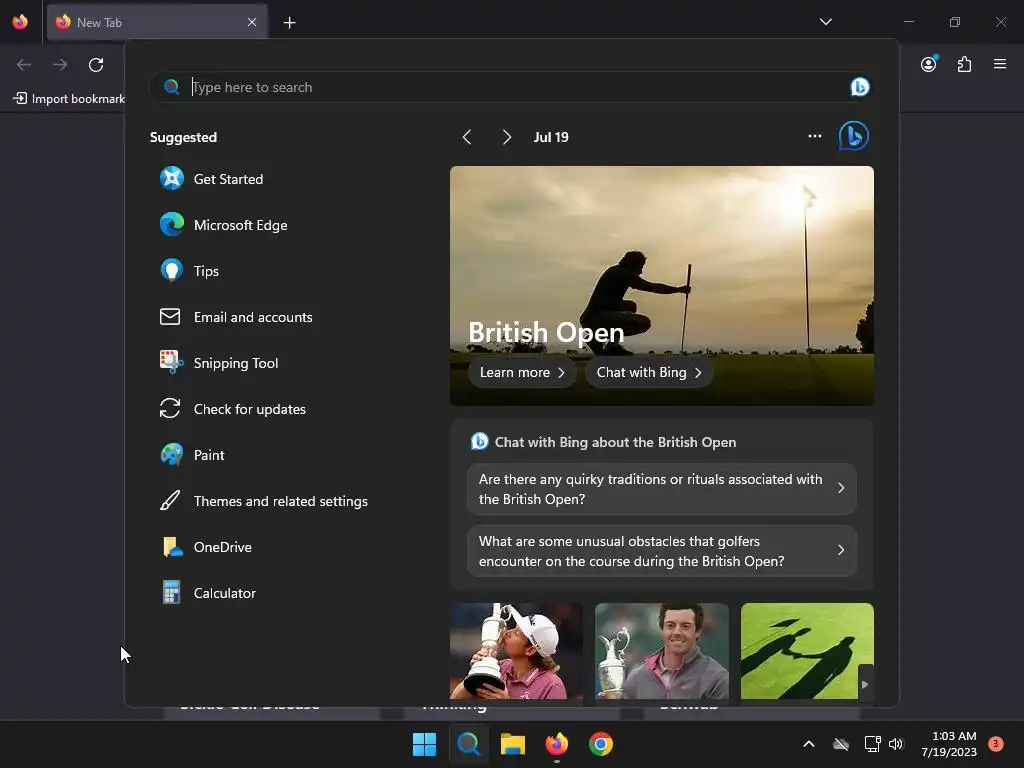Click the Type here to search field

(x=509, y=87)
